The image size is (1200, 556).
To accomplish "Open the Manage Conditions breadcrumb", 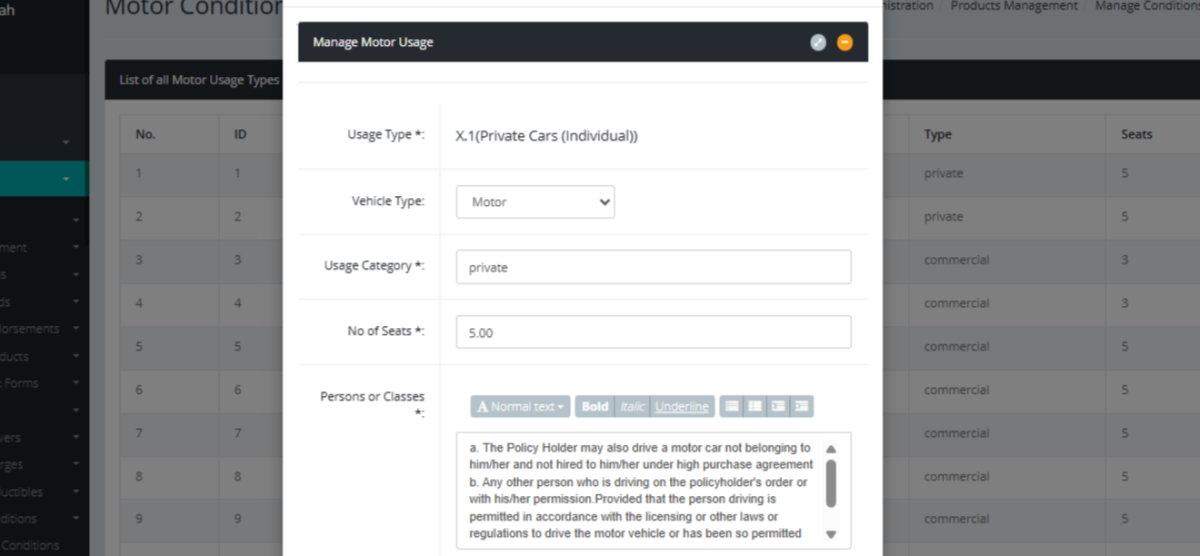I will (1146, 6).
